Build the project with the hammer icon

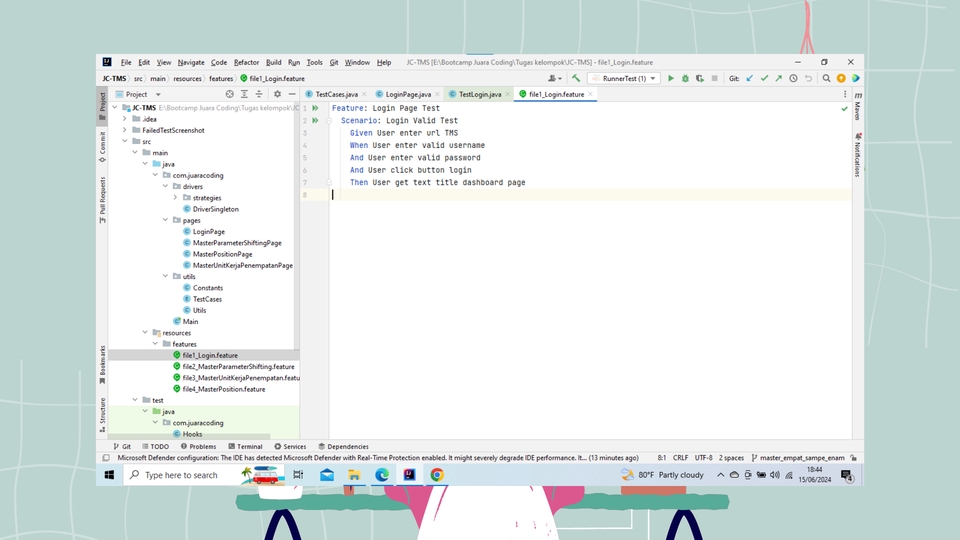point(576,78)
